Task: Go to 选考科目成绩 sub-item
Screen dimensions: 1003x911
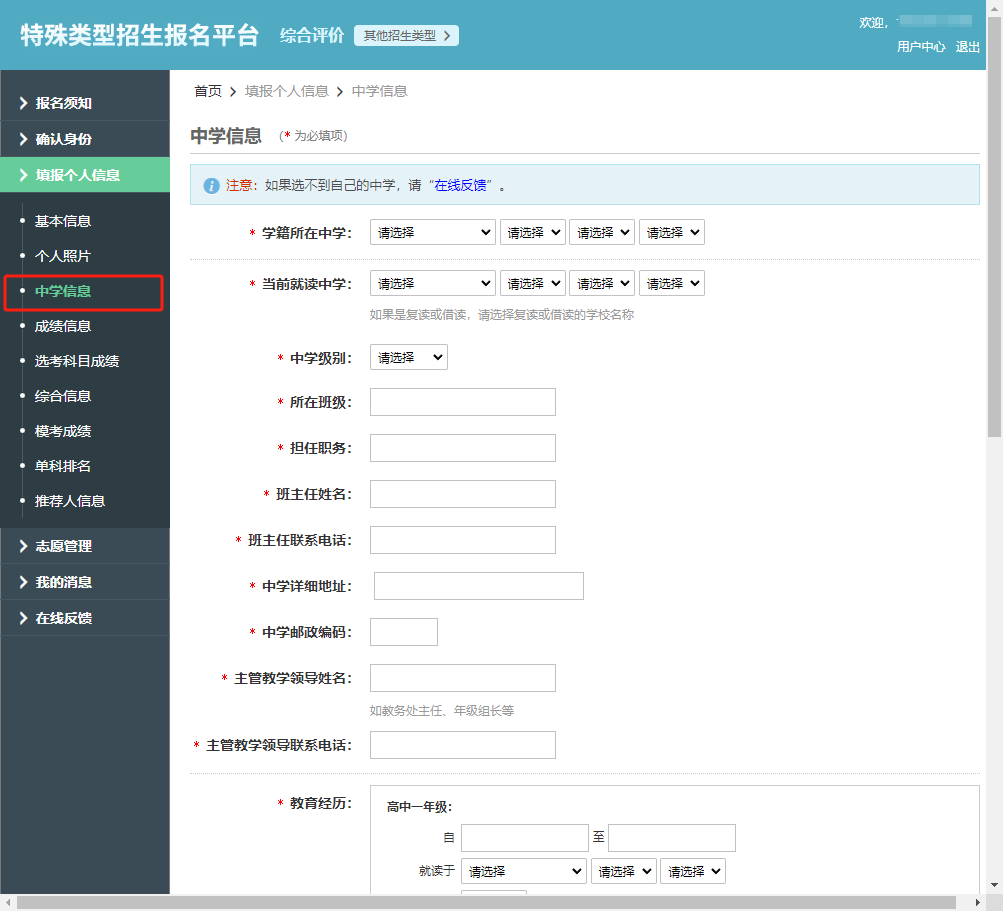Action: pyautogui.click(x=77, y=361)
